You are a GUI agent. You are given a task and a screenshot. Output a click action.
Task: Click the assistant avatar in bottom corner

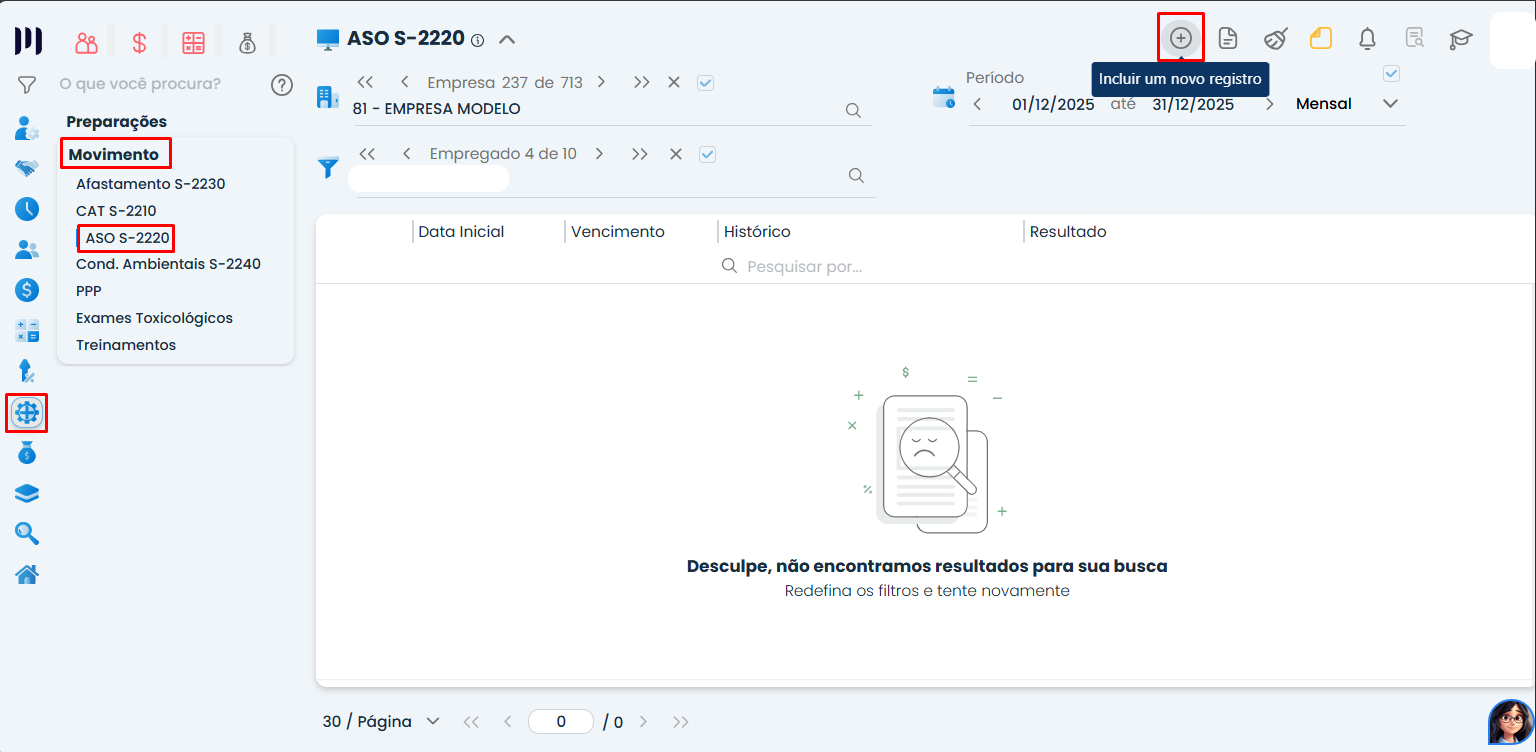pyautogui.click(x=1510, y=721)
